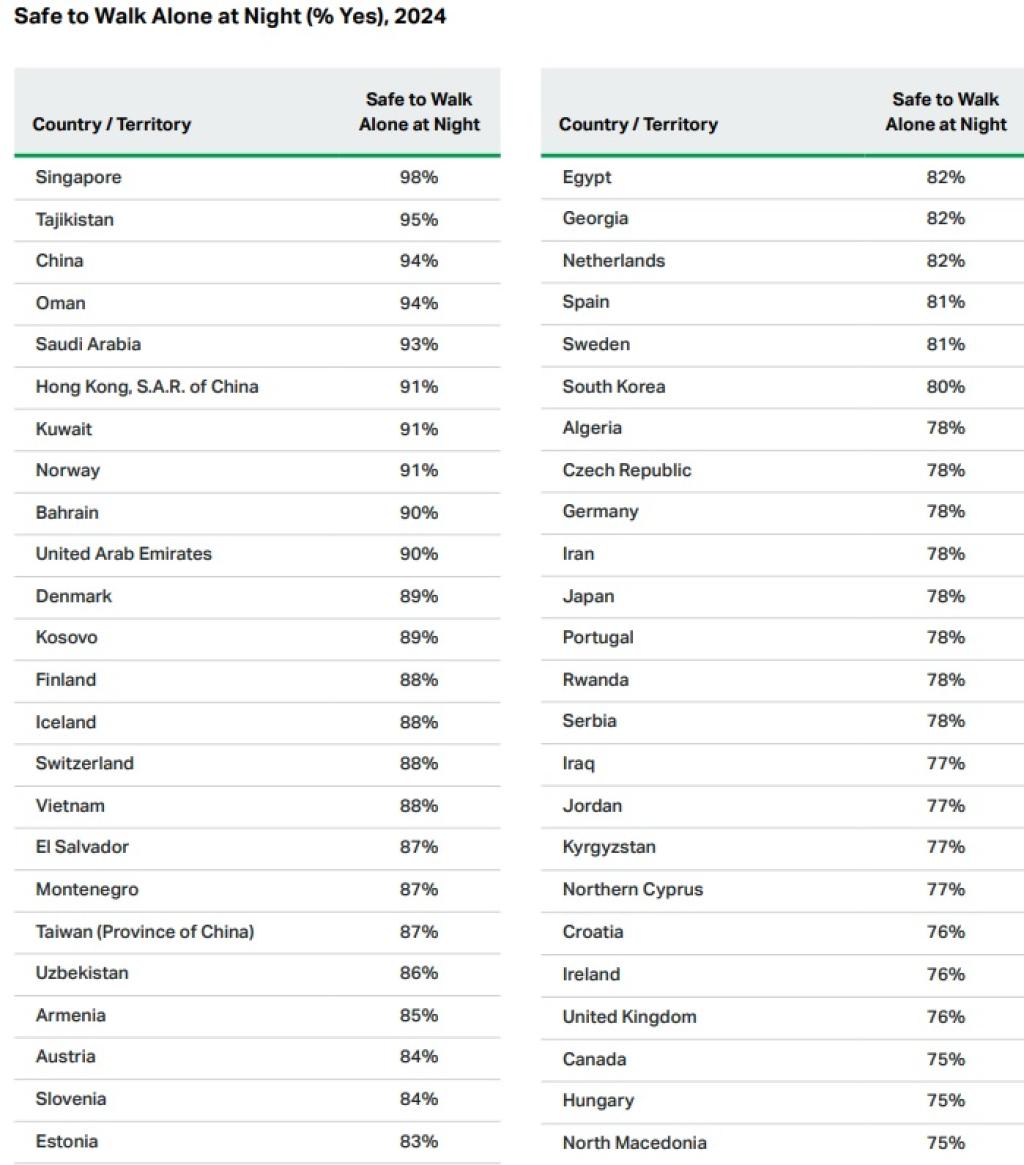Click the left table's 'Country / Territory' header
The image size is (1024, 1165).
click(111, 125)
